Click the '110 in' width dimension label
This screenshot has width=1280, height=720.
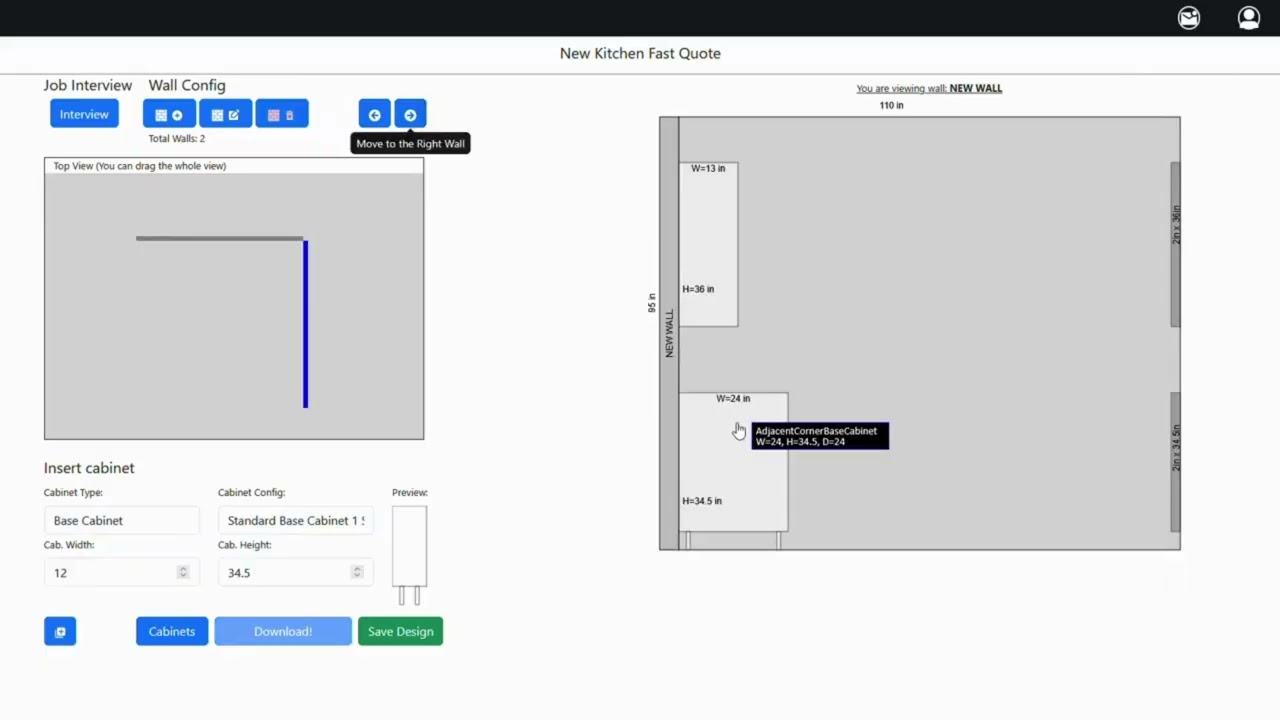[x=891, y=105]
